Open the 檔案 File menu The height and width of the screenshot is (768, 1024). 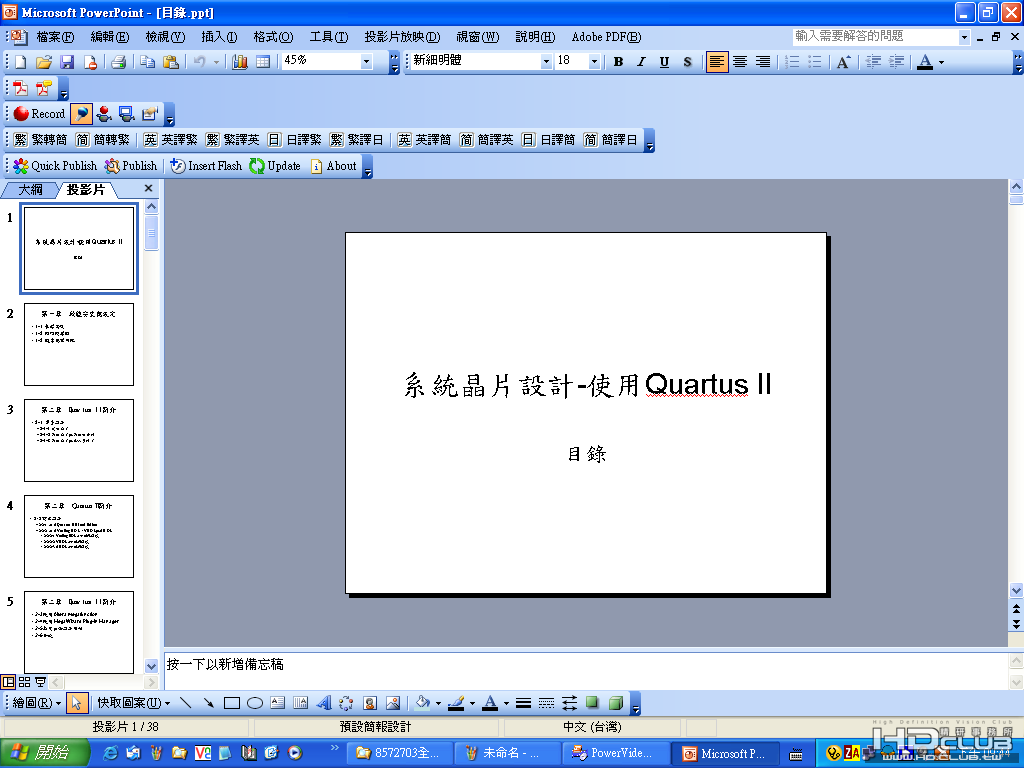(x=55, y=37)
